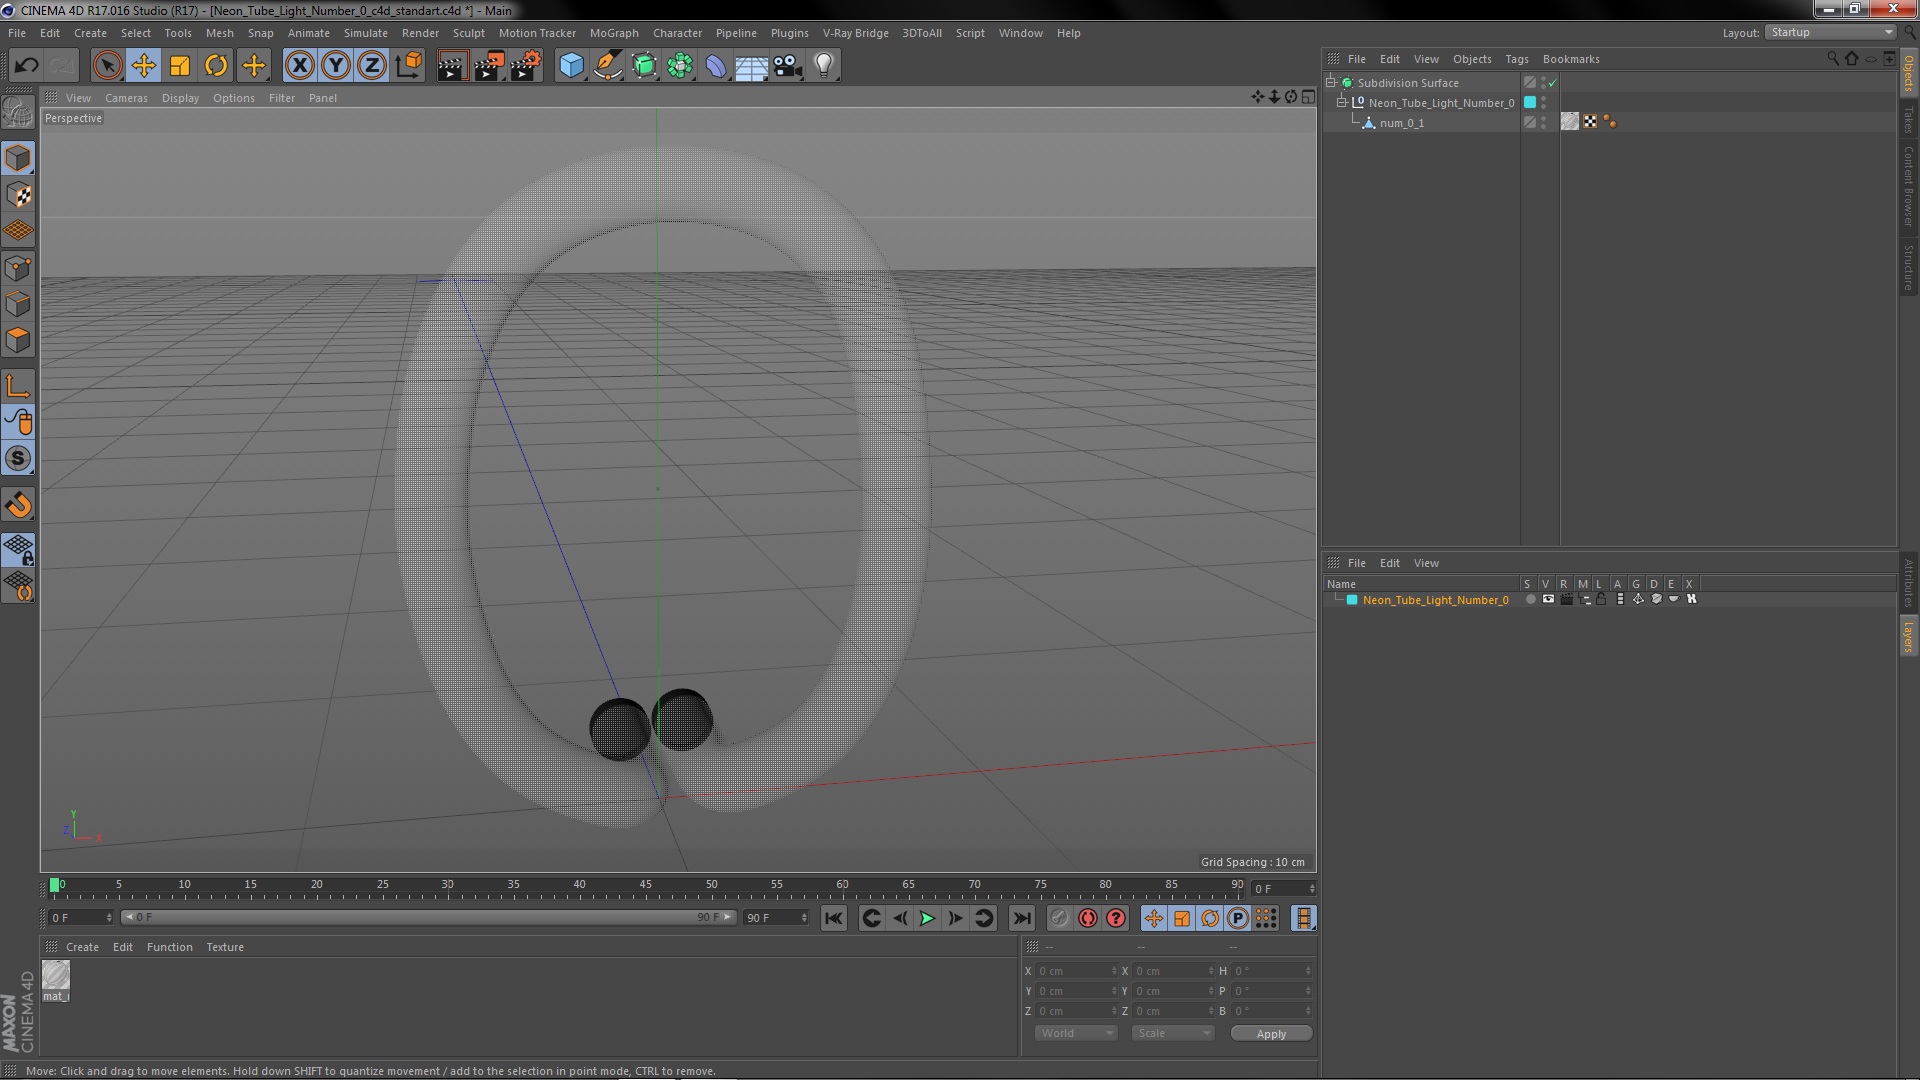Add a Light object from toolbar
The width and height of the screenshot is (1920, 1080).
[823, 66]
